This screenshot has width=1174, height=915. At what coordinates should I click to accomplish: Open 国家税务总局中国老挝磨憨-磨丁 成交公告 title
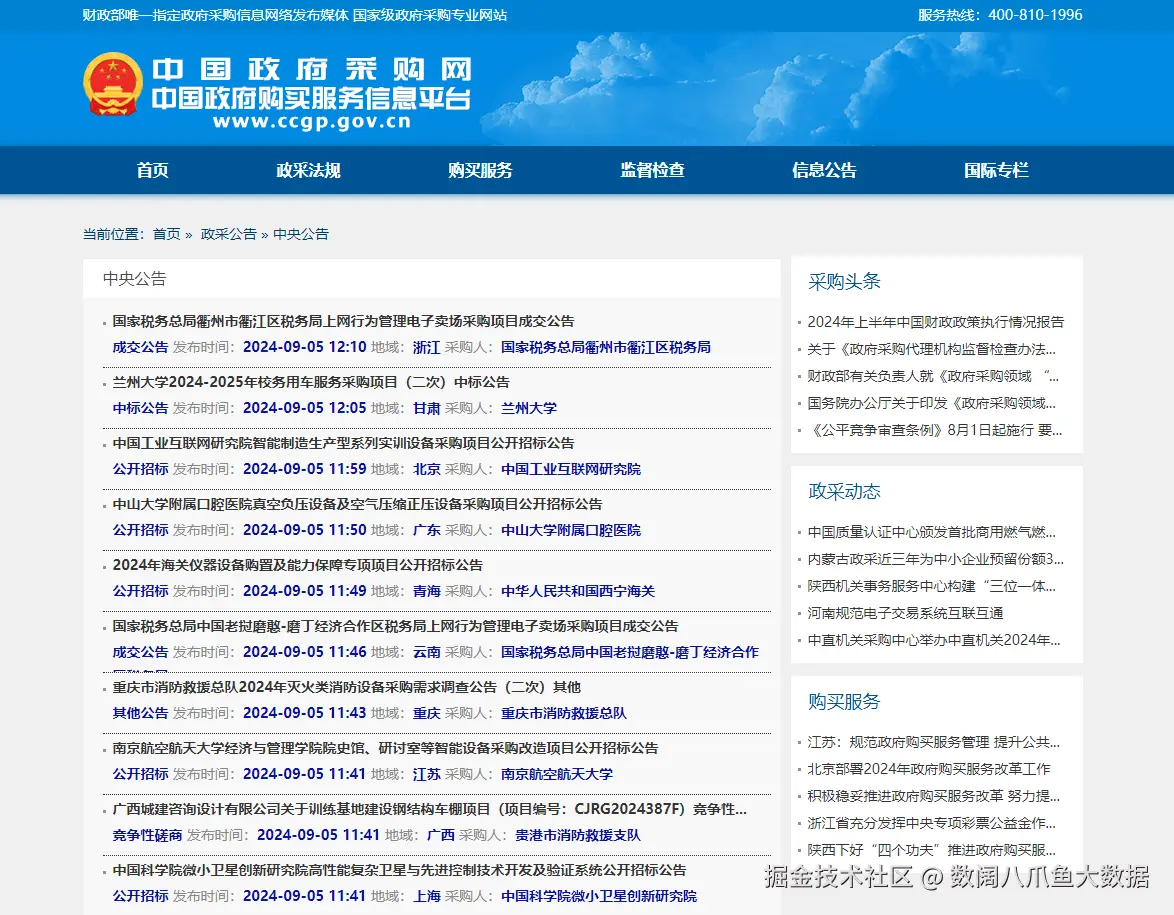(395, 626)
